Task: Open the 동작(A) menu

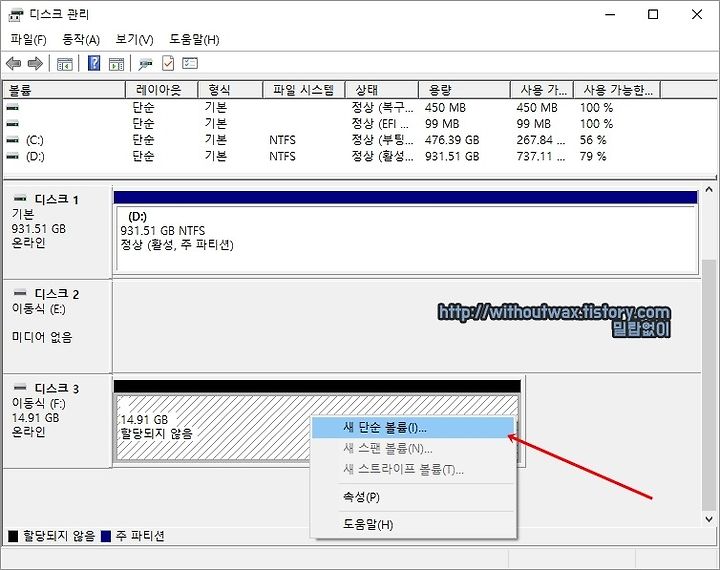Action: (81, 40)
